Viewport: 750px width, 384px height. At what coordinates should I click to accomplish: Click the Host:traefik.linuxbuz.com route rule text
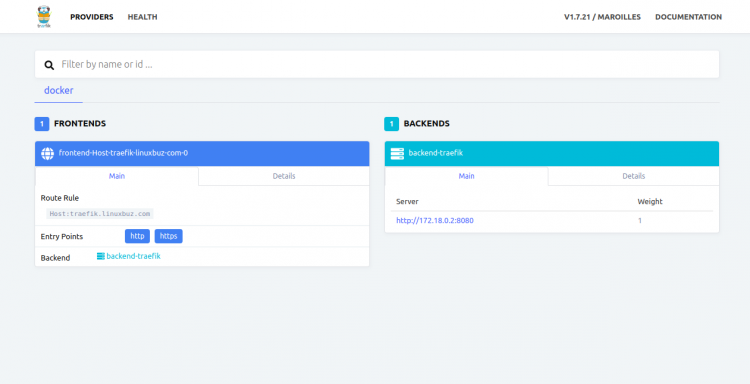100,214
